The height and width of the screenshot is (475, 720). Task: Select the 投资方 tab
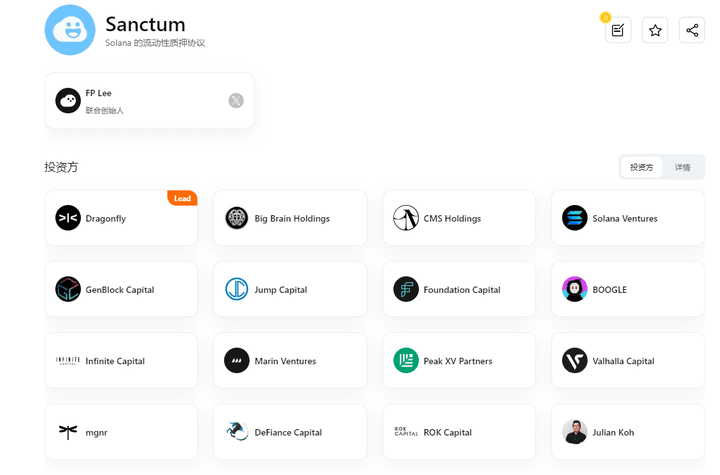[641, 167]
